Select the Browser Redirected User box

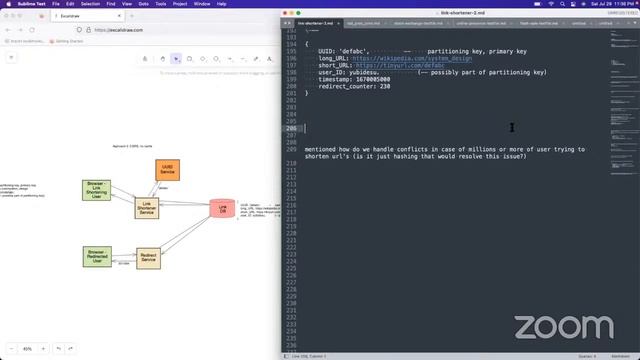(97, 257)
